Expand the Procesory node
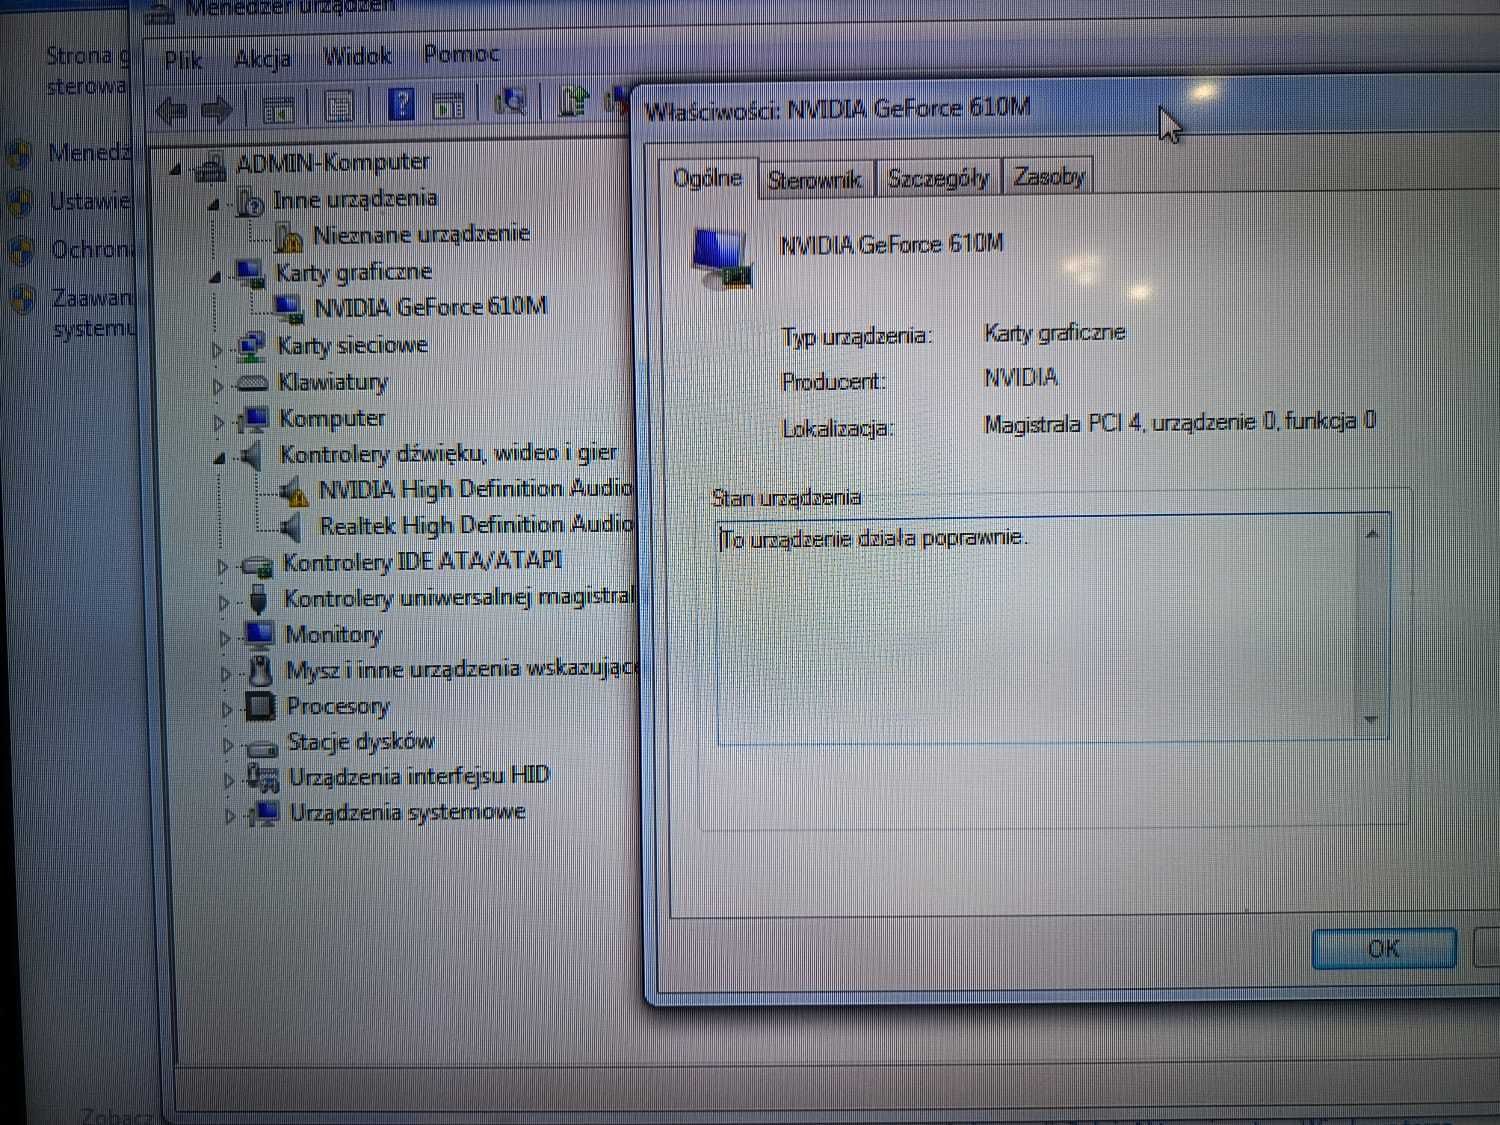 pos(227,710)
